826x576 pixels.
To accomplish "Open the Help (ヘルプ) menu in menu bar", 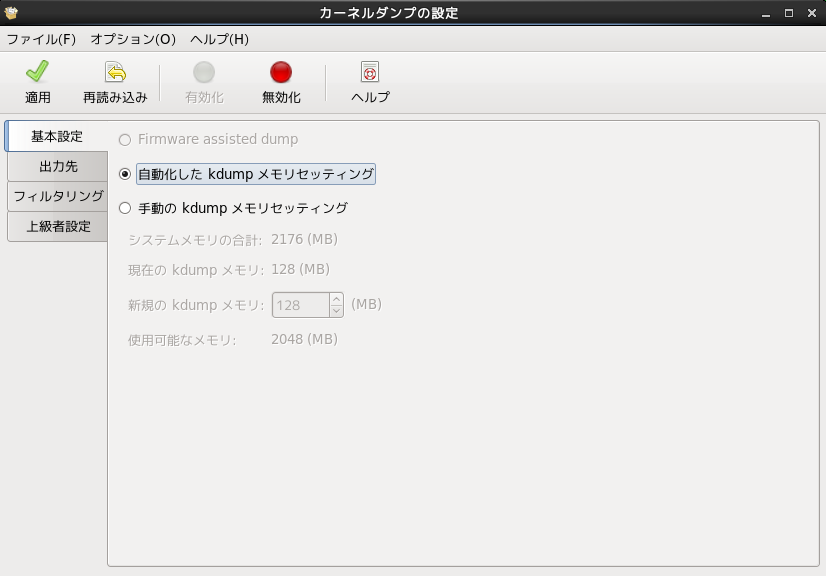I will coord(219,39).
